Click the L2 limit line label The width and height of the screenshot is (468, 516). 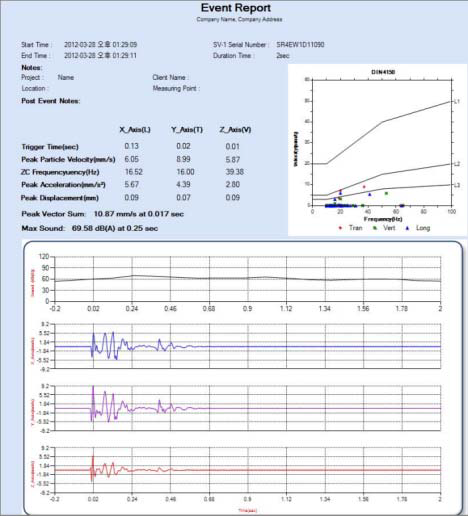457,164
